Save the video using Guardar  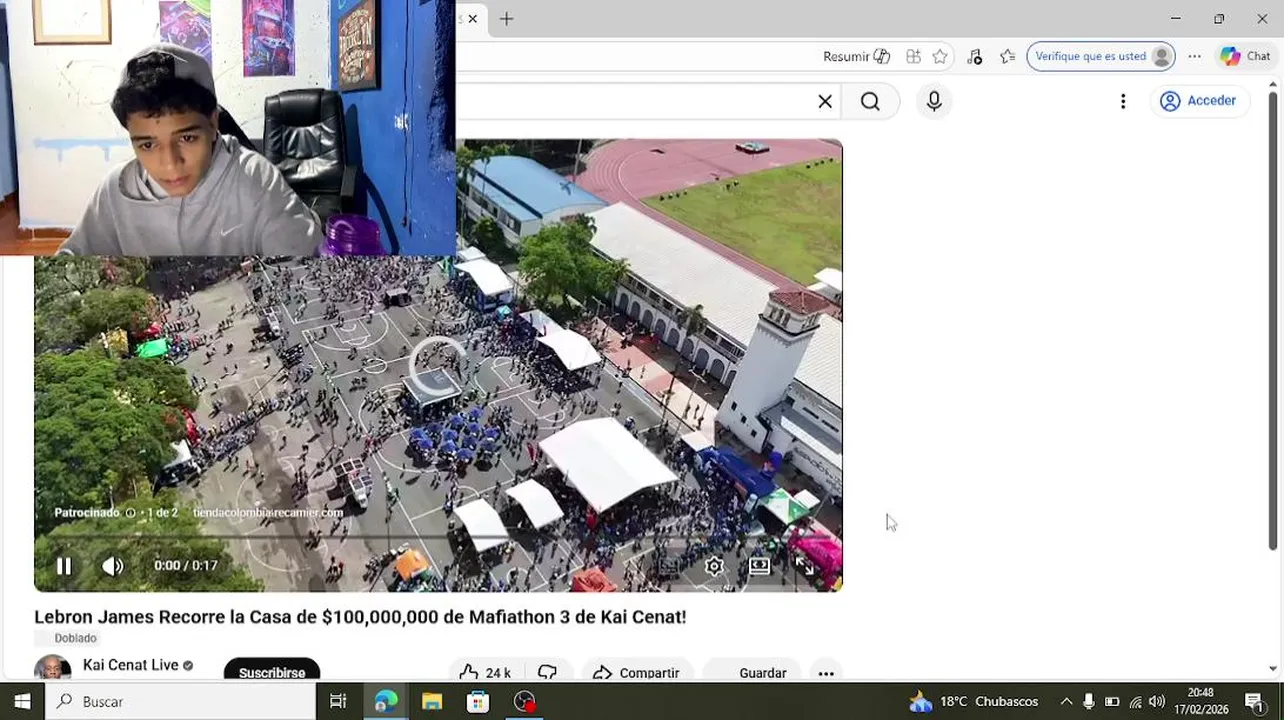pyautogui.click(x=750, y=672)
